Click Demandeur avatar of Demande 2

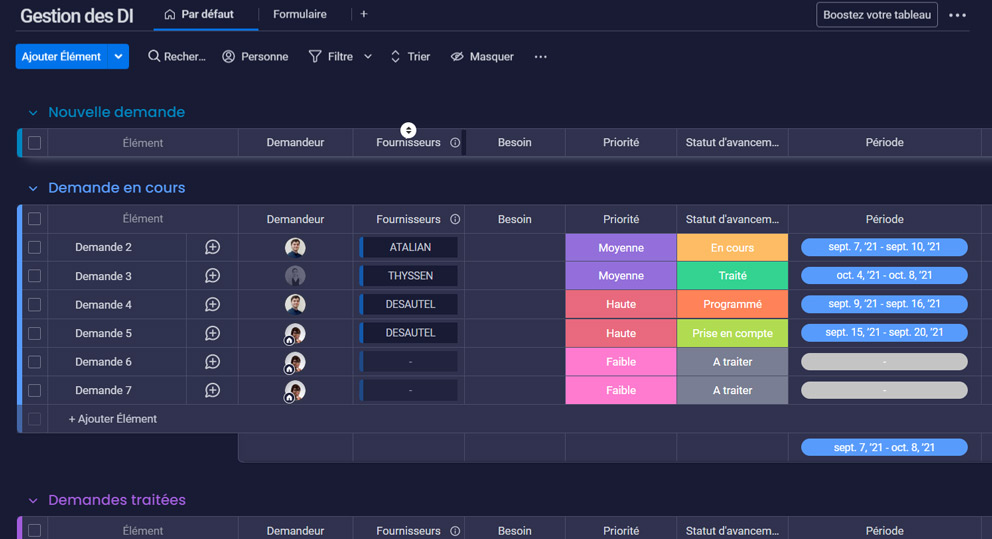coord(295,247)
